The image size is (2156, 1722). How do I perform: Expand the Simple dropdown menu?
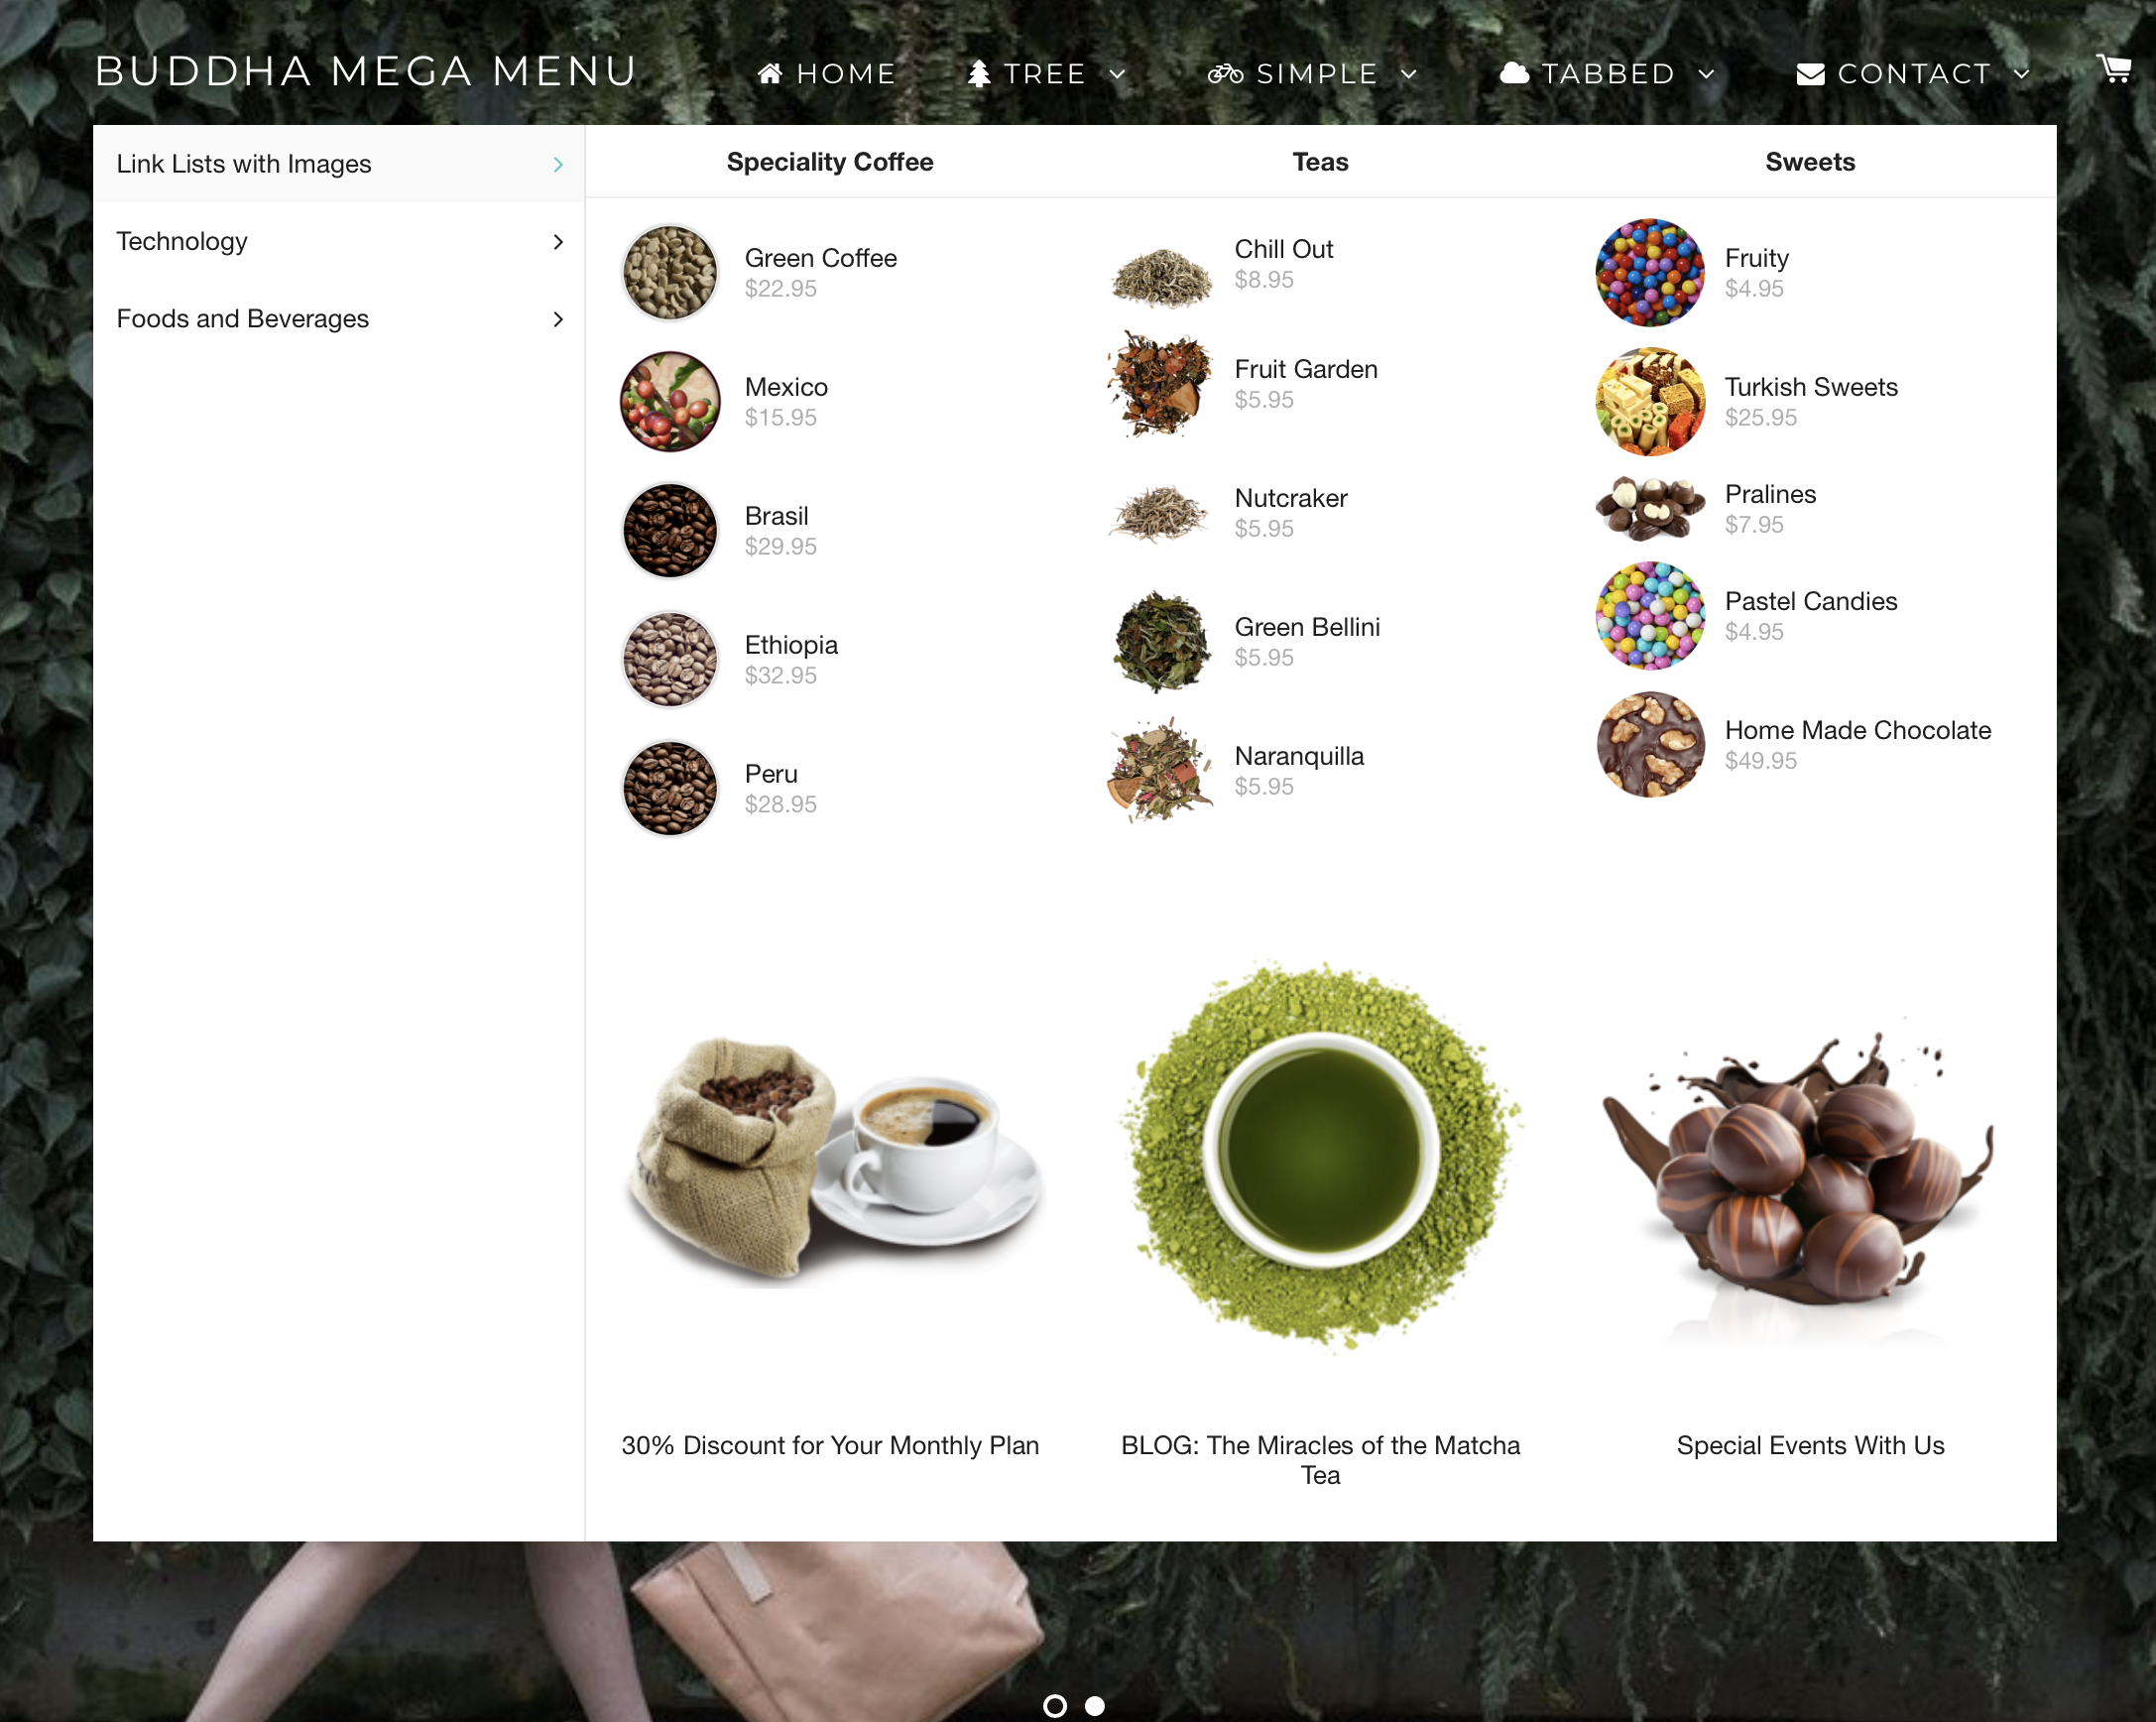point(1313,72)
